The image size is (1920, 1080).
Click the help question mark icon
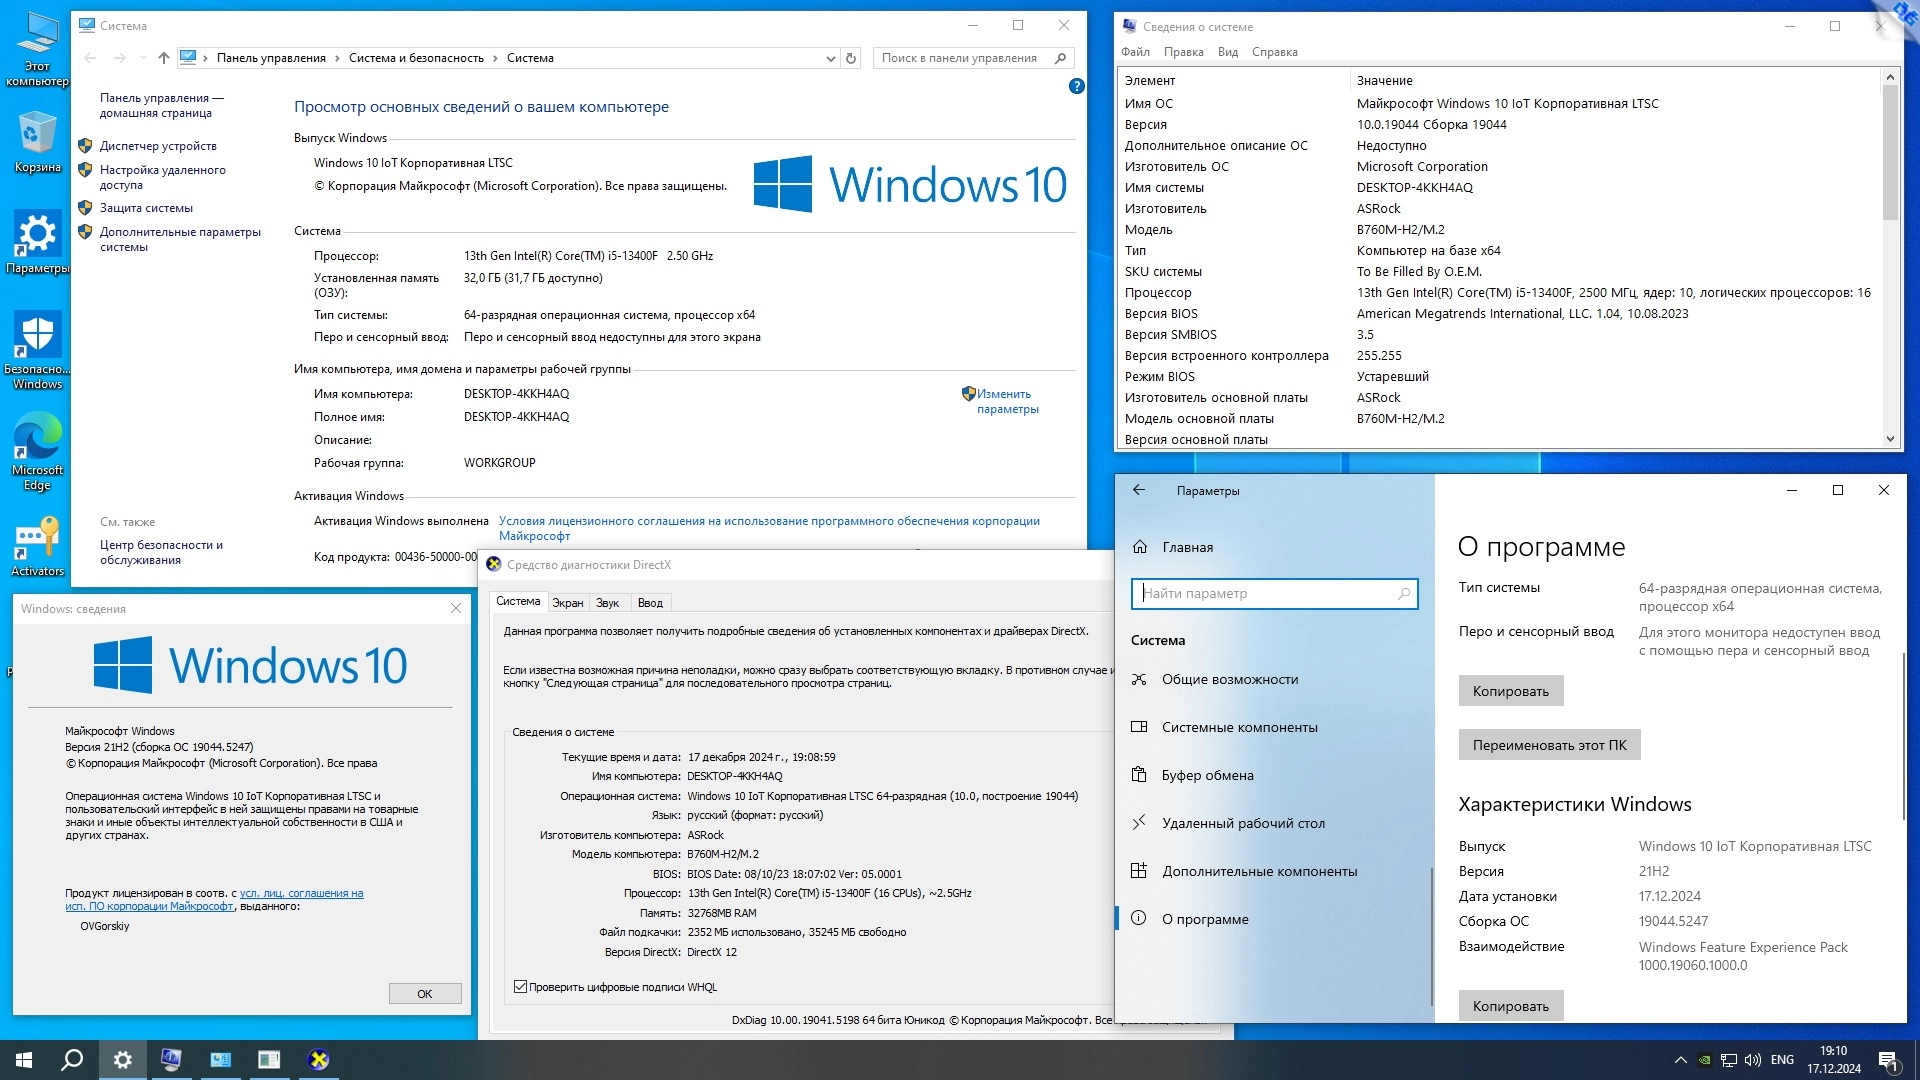(x=1076, y=86)
